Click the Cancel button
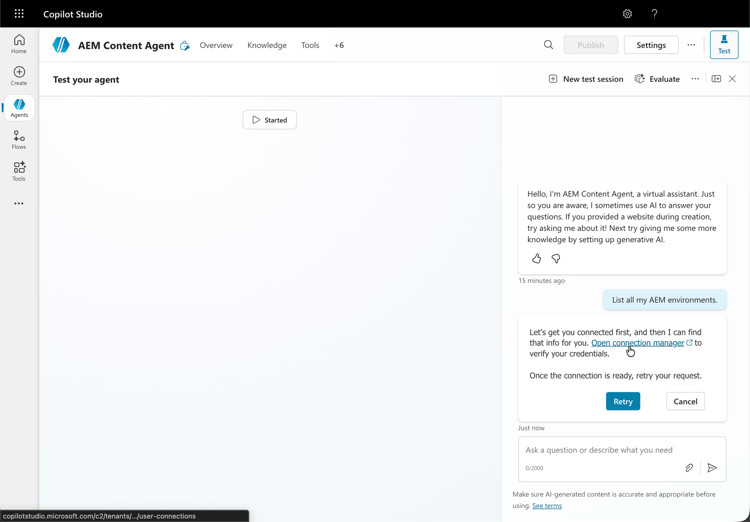Image resolution: width=750 pixels, height=522 pixels. 685,401
